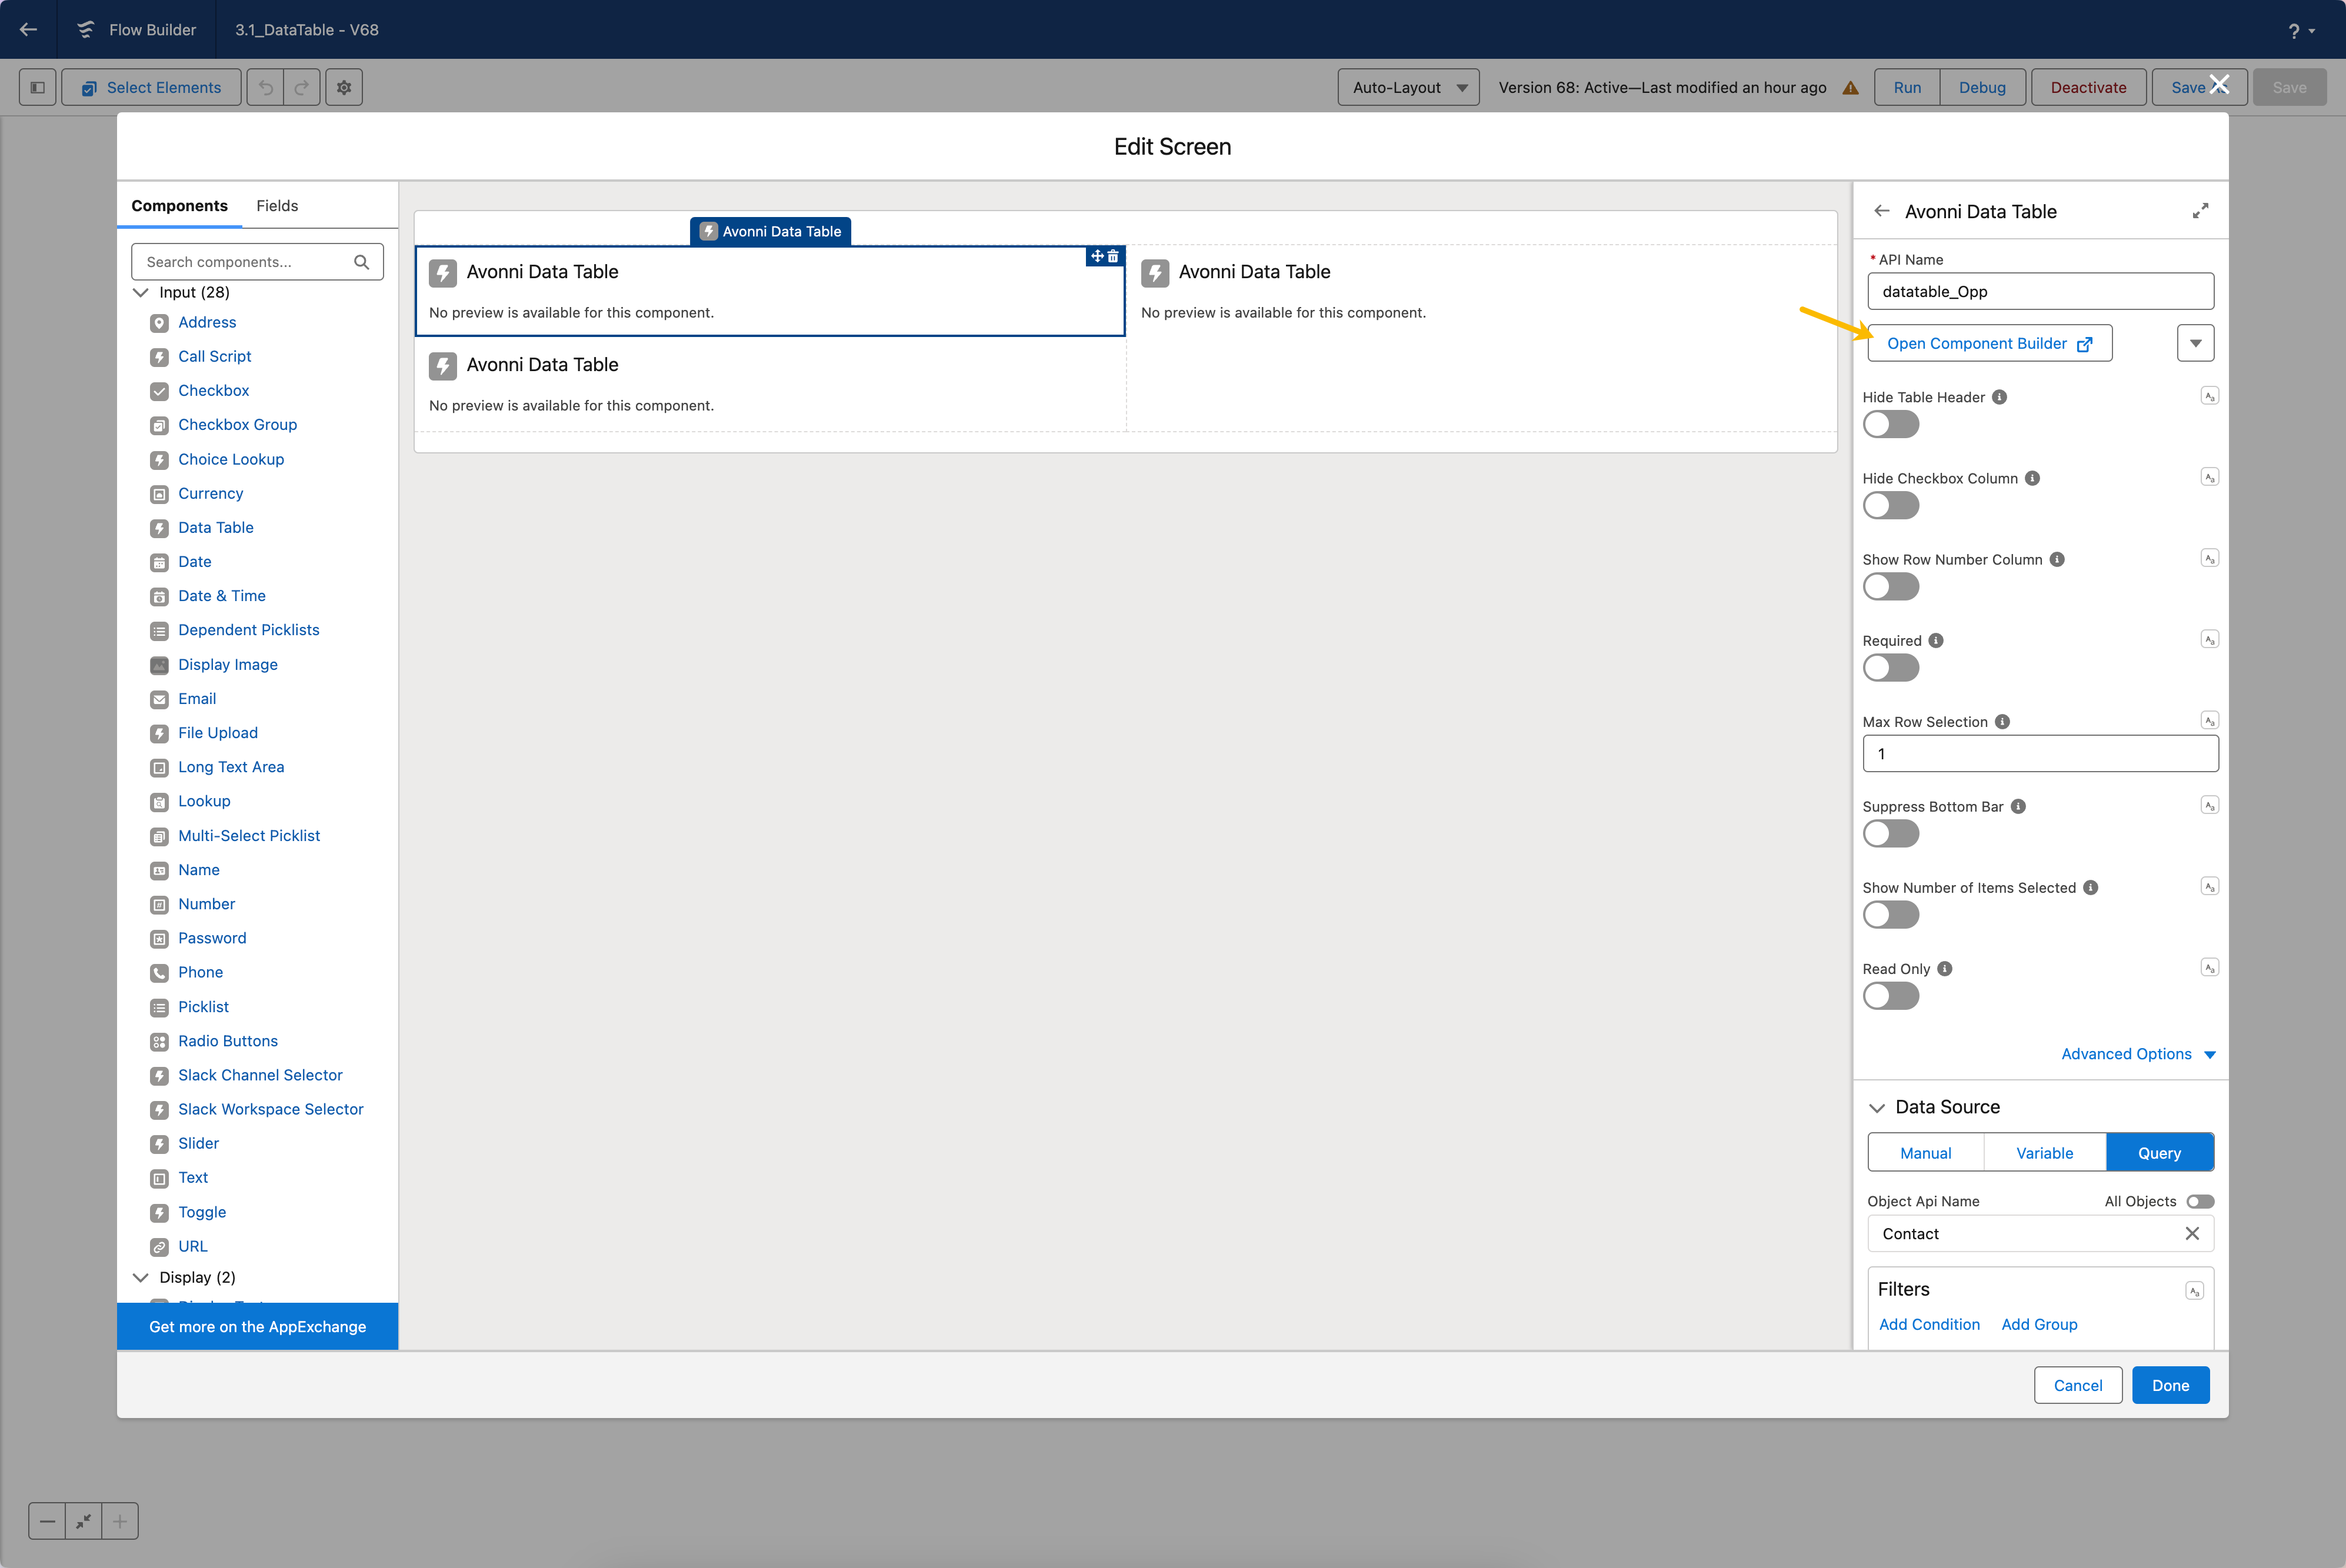Enable Suppress Bottom Bar switch
The width and height of the screenshot is (2346, 1568).
(1890, 833)
